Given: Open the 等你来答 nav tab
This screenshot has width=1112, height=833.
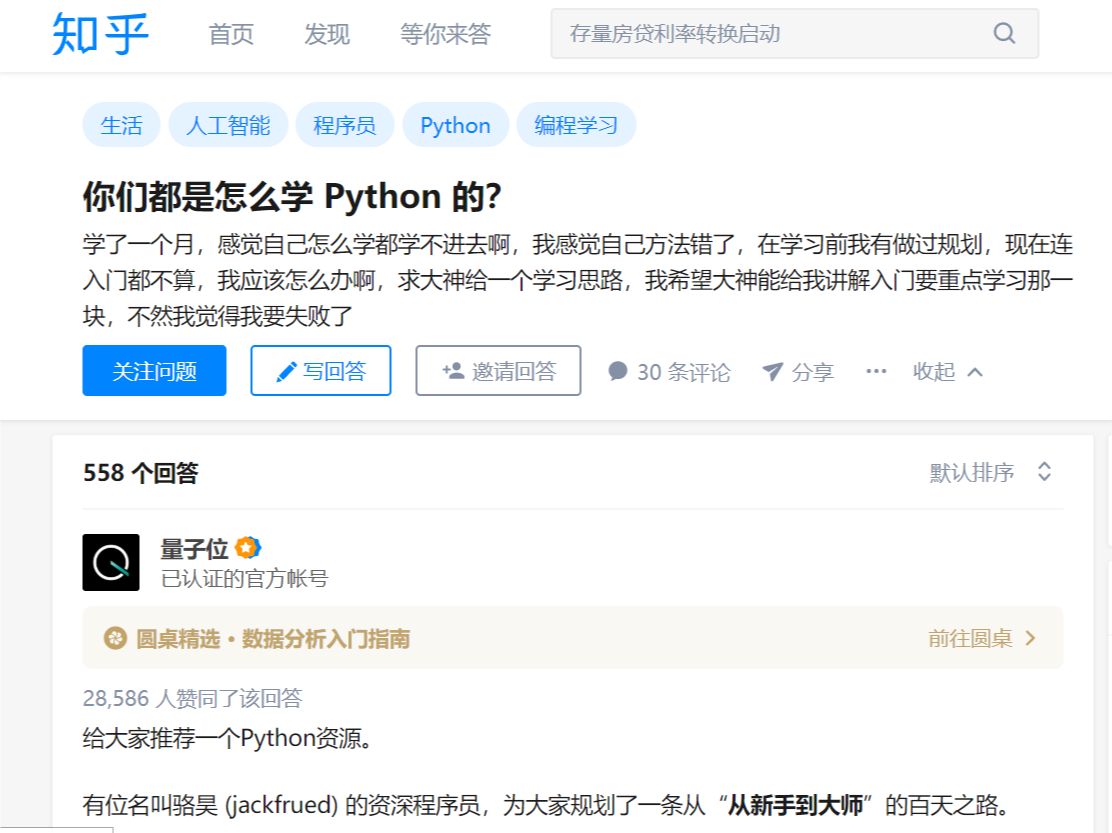Looking at the screenshot, I should 445,34.
